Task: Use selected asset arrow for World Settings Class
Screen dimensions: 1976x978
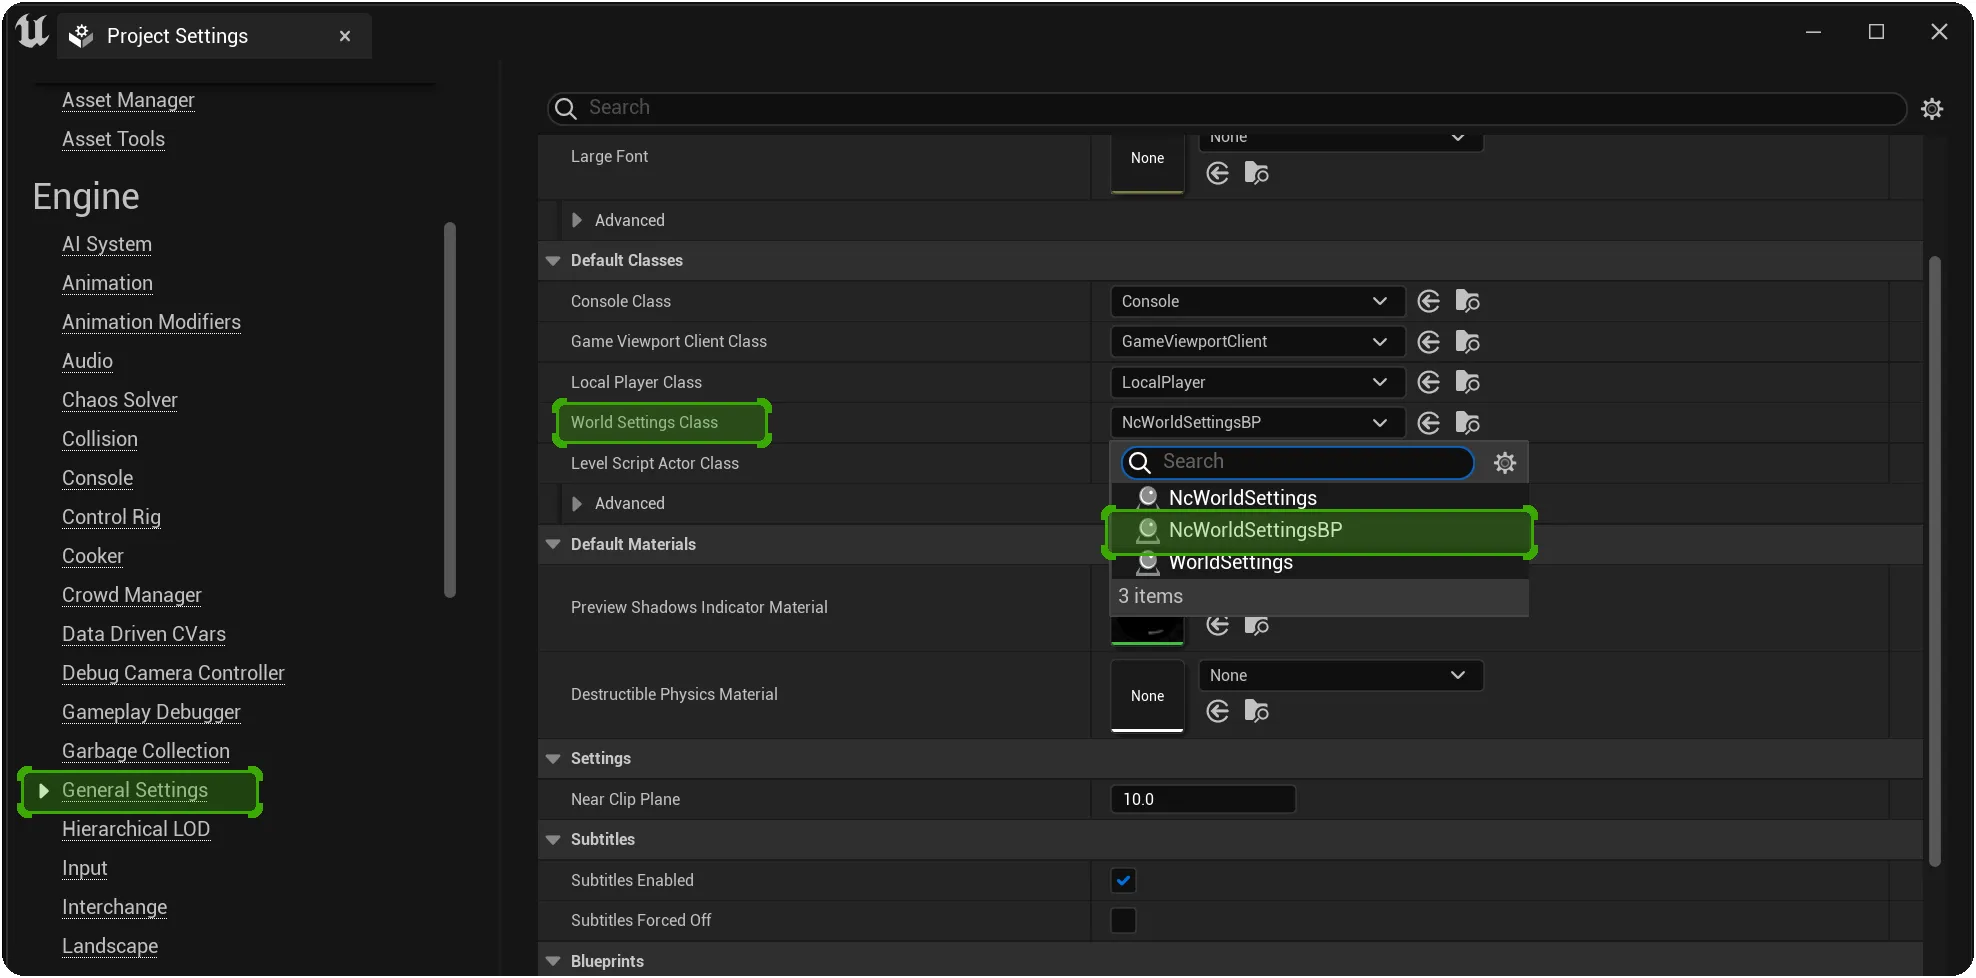Action: (1429, 423)
